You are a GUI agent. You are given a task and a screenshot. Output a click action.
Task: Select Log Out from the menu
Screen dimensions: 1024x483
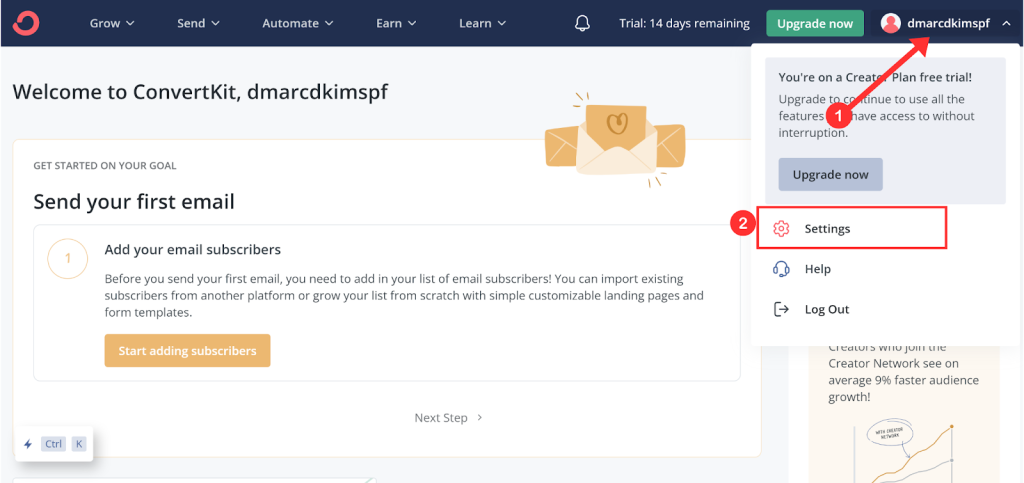[x=826, y=309]
